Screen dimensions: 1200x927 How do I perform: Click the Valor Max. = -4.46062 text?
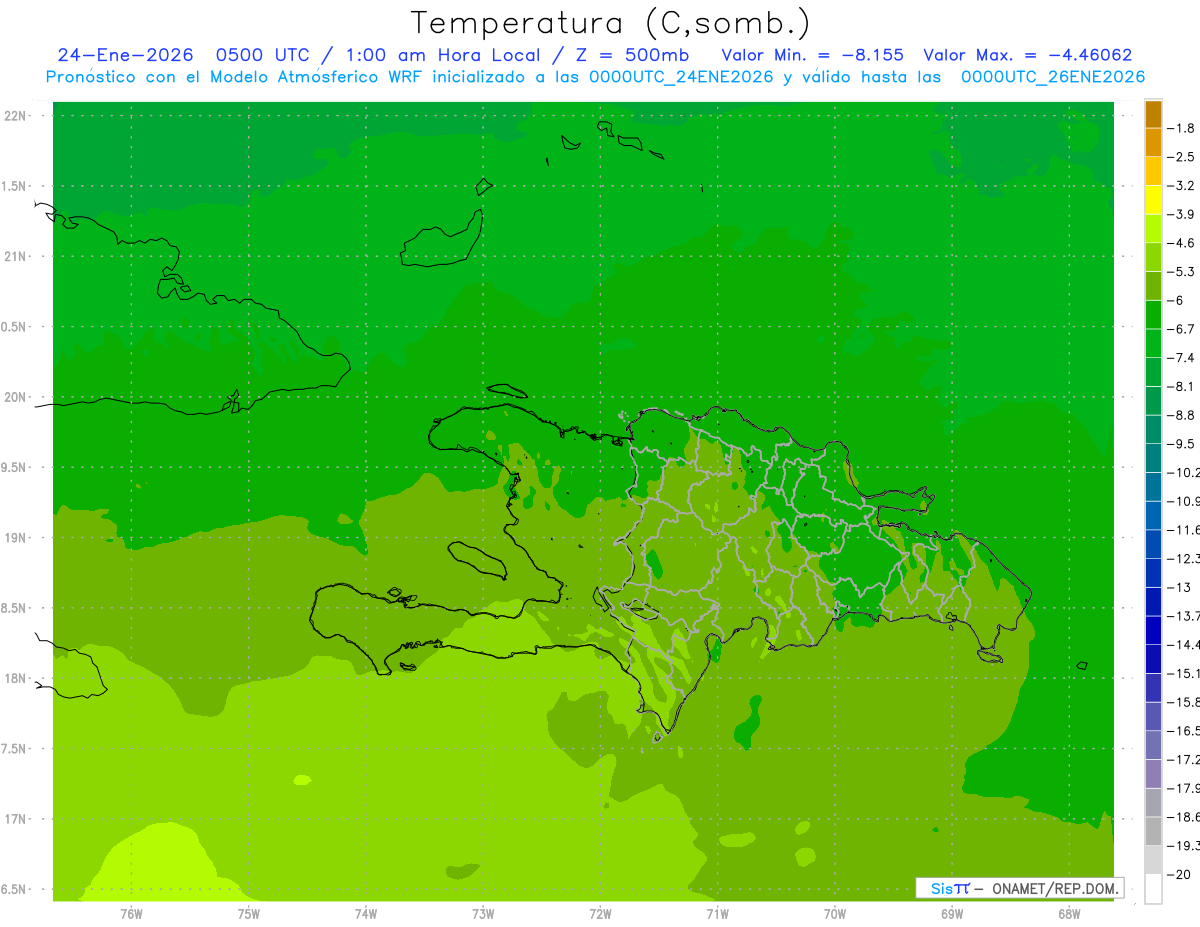coord(1028,55)
